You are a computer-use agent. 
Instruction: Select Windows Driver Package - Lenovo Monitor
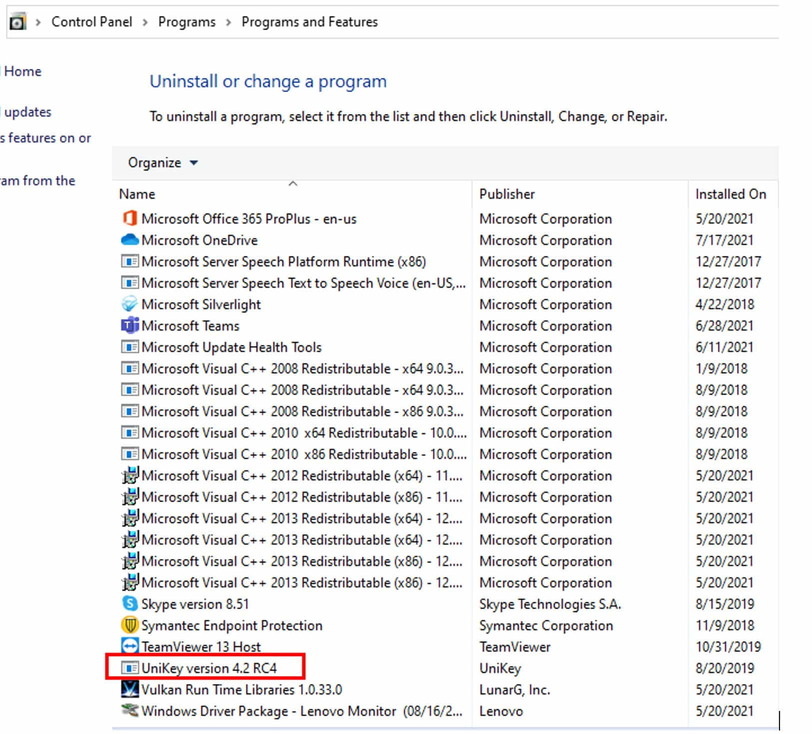(302, 711)
